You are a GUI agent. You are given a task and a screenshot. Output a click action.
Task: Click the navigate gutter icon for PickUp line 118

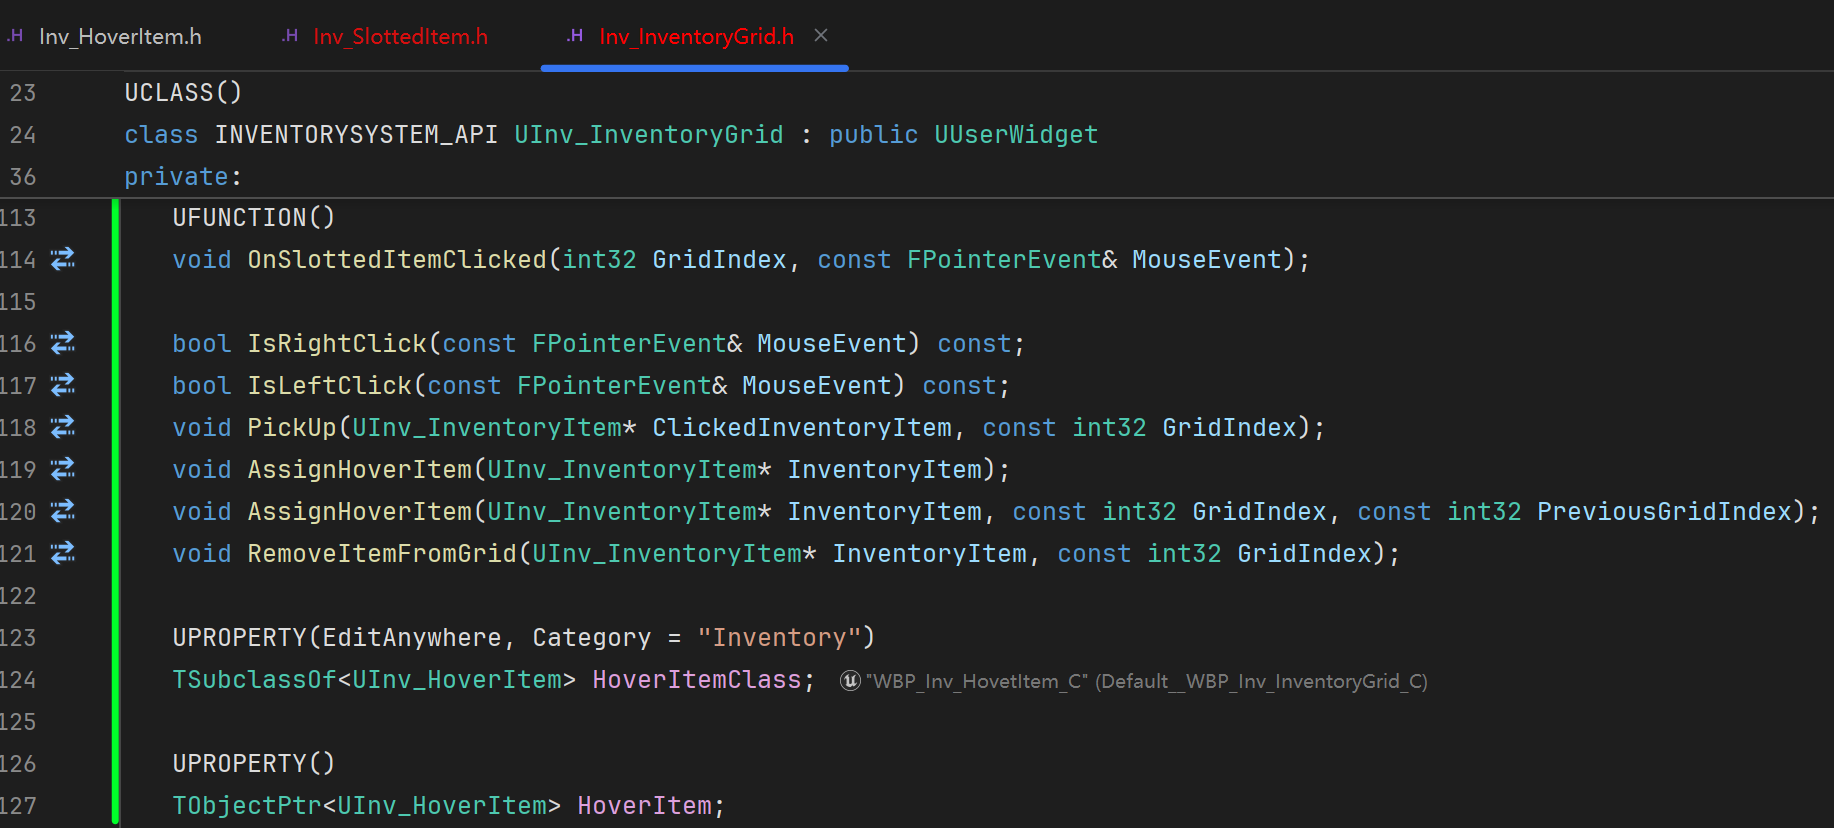tap(63, 428)
